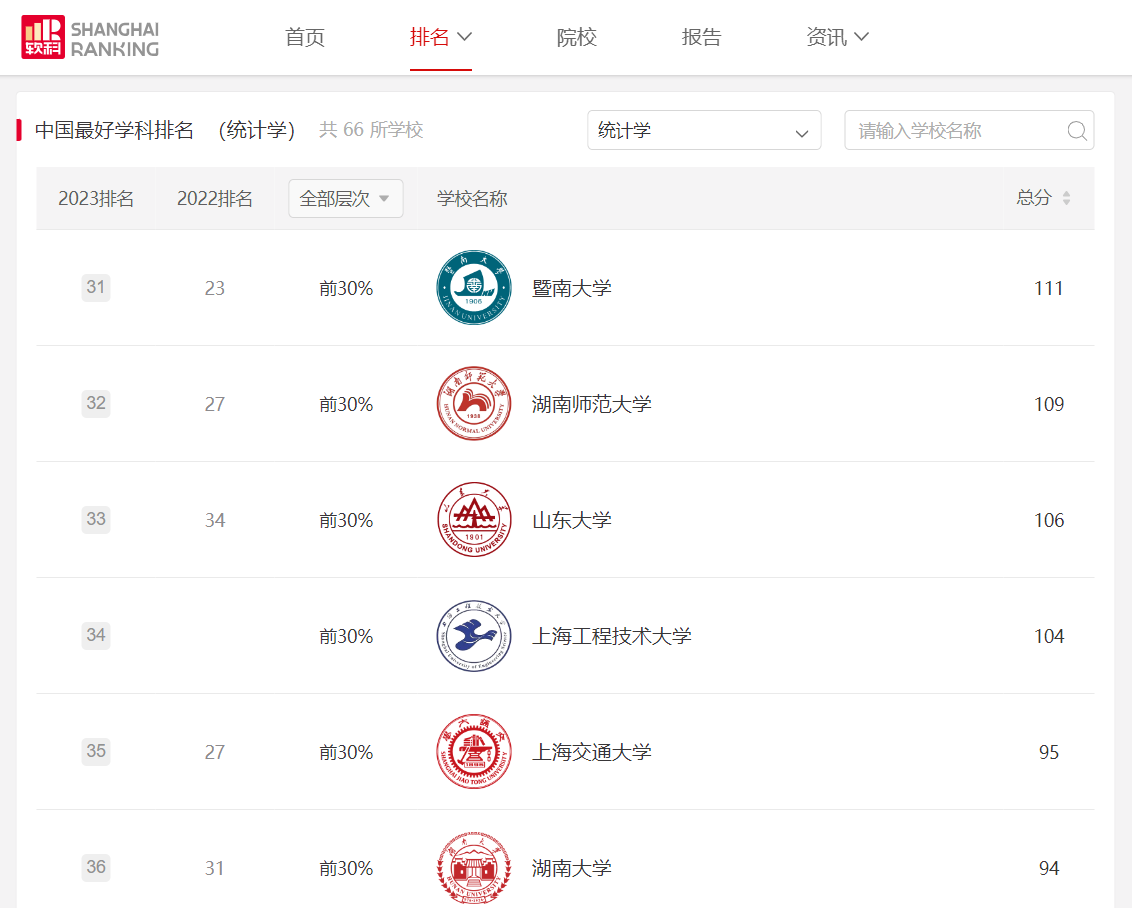Click the Shandong University emblem
The image size is (1132, 908).
pos(474,520)
